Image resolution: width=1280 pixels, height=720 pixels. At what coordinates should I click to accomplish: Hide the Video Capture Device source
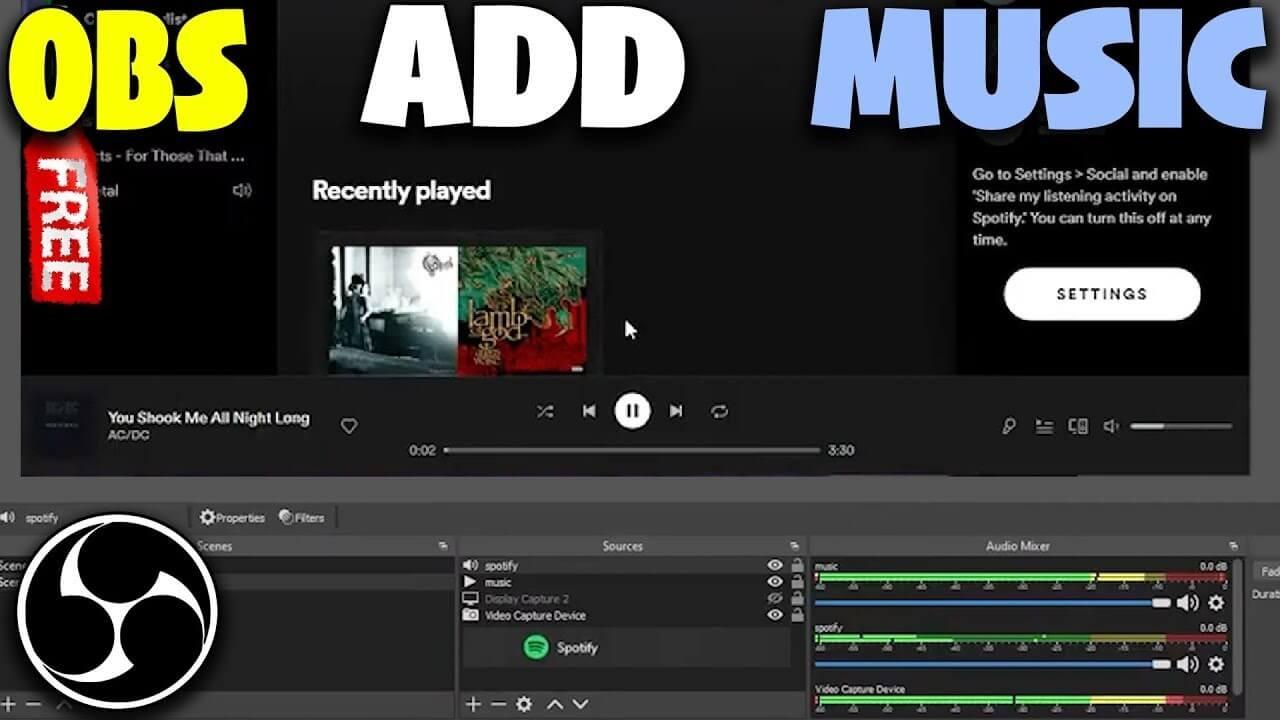coord(775,616)
